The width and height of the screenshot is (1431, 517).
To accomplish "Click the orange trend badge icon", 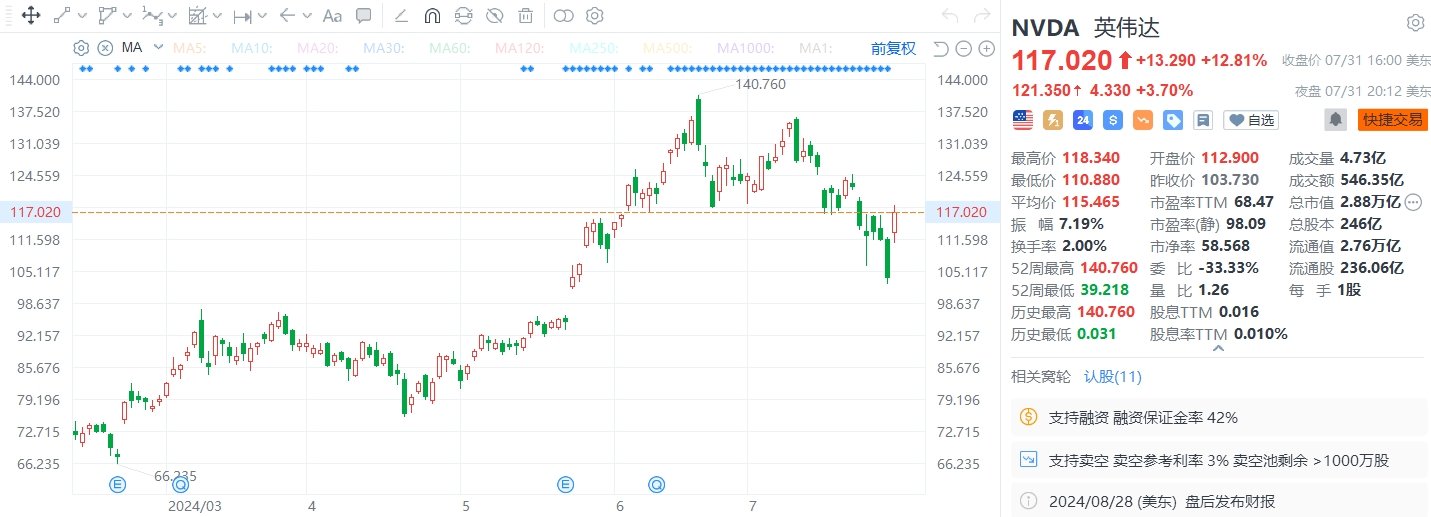I will pos(1143,120).
